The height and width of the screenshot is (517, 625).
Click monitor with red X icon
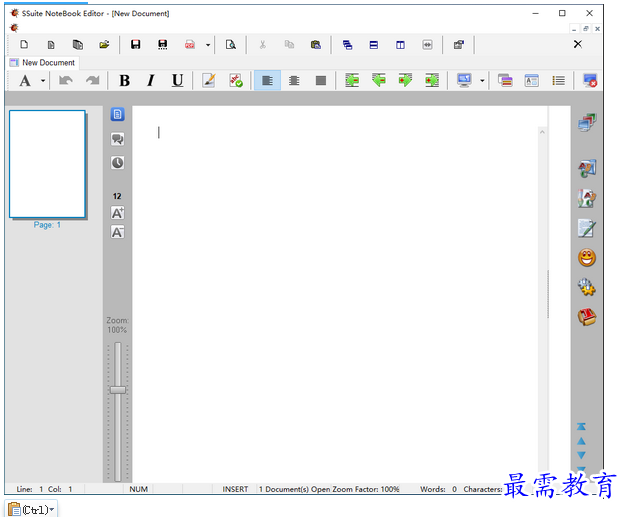(x=590, y=81)
